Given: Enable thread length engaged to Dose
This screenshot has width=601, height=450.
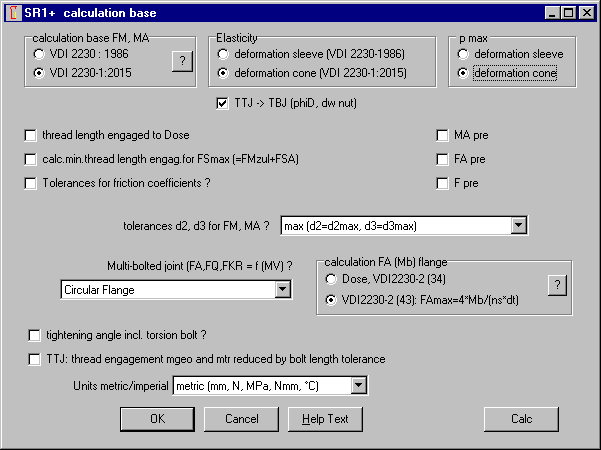Looking at the screenshot, I should 31,134.
